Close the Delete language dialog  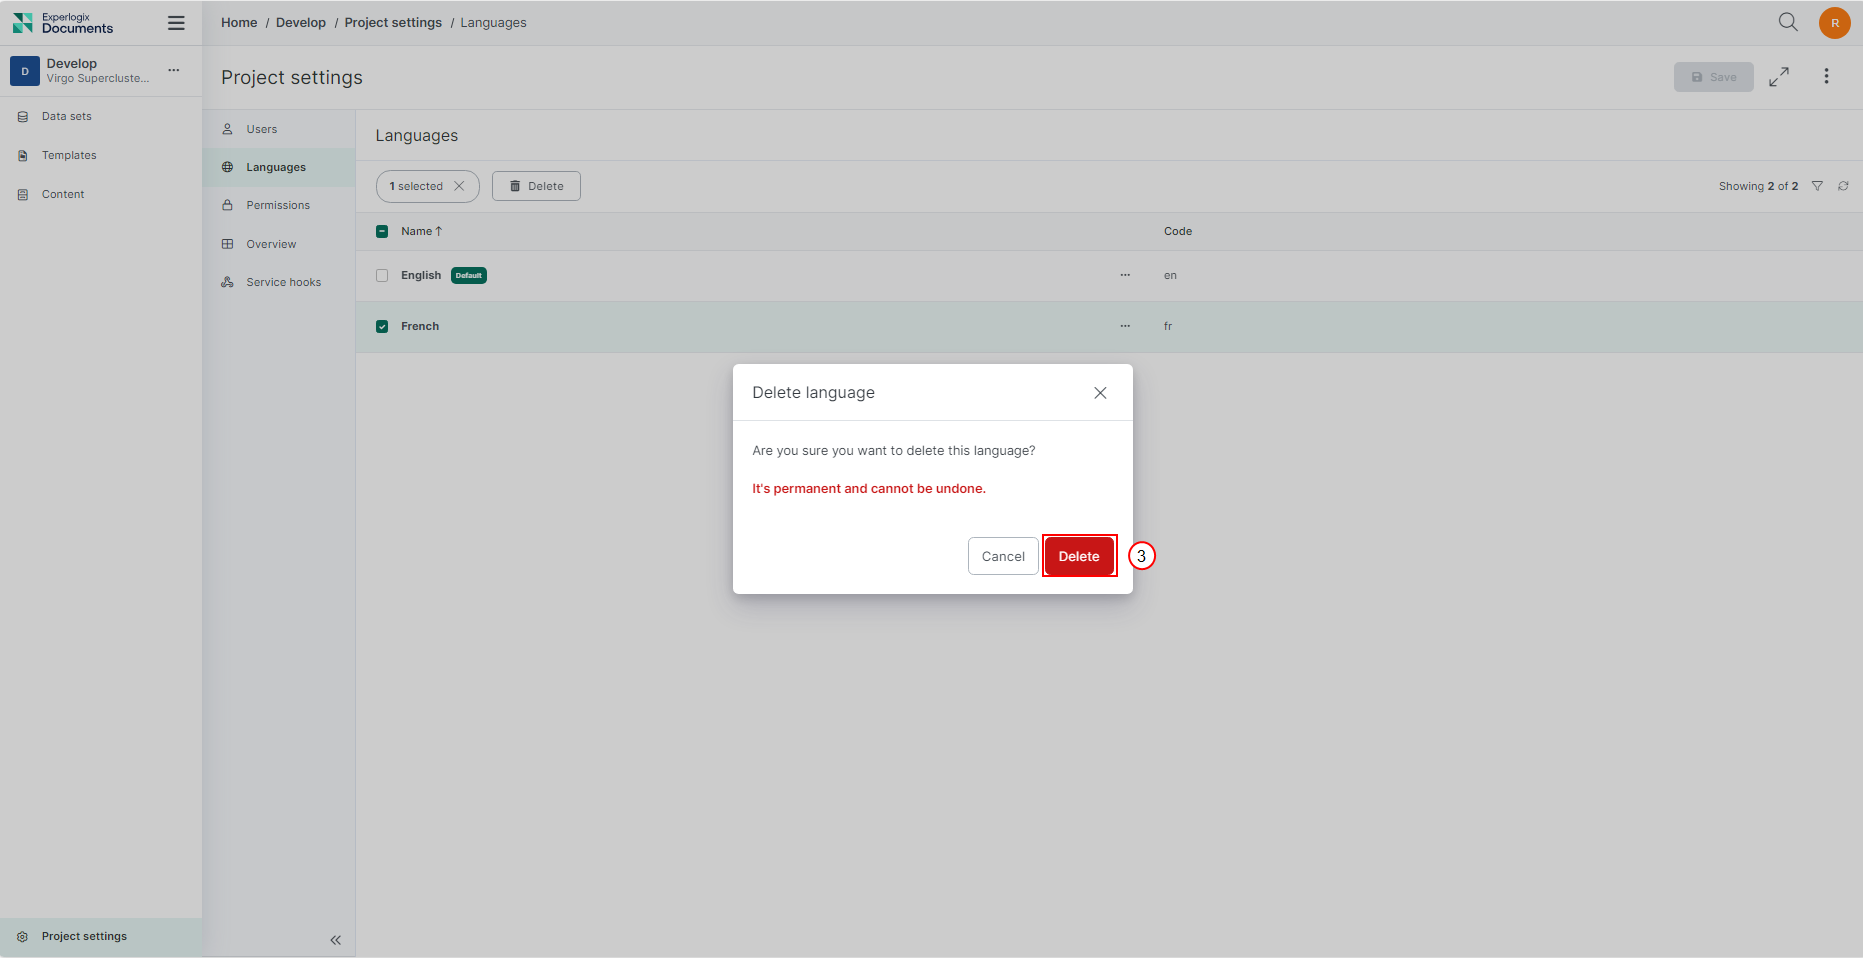pos(1100,393)
